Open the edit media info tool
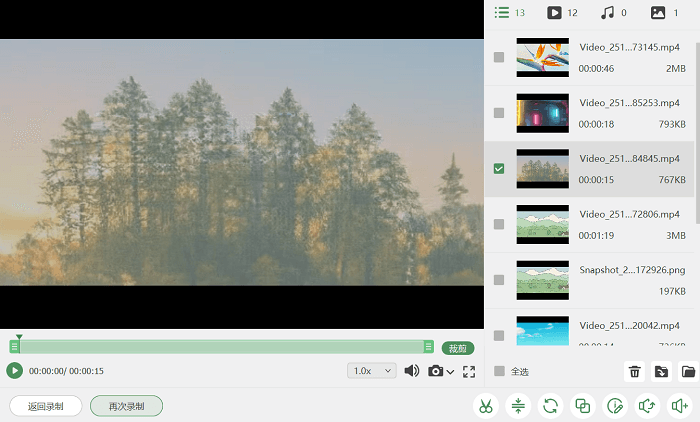Screen dimensions: 700x422 pyautogui.click(x=615, y=406)
